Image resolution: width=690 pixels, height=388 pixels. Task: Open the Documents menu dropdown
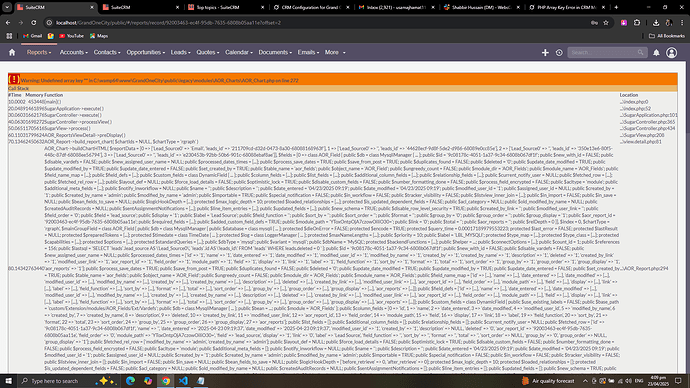point(275,52)
